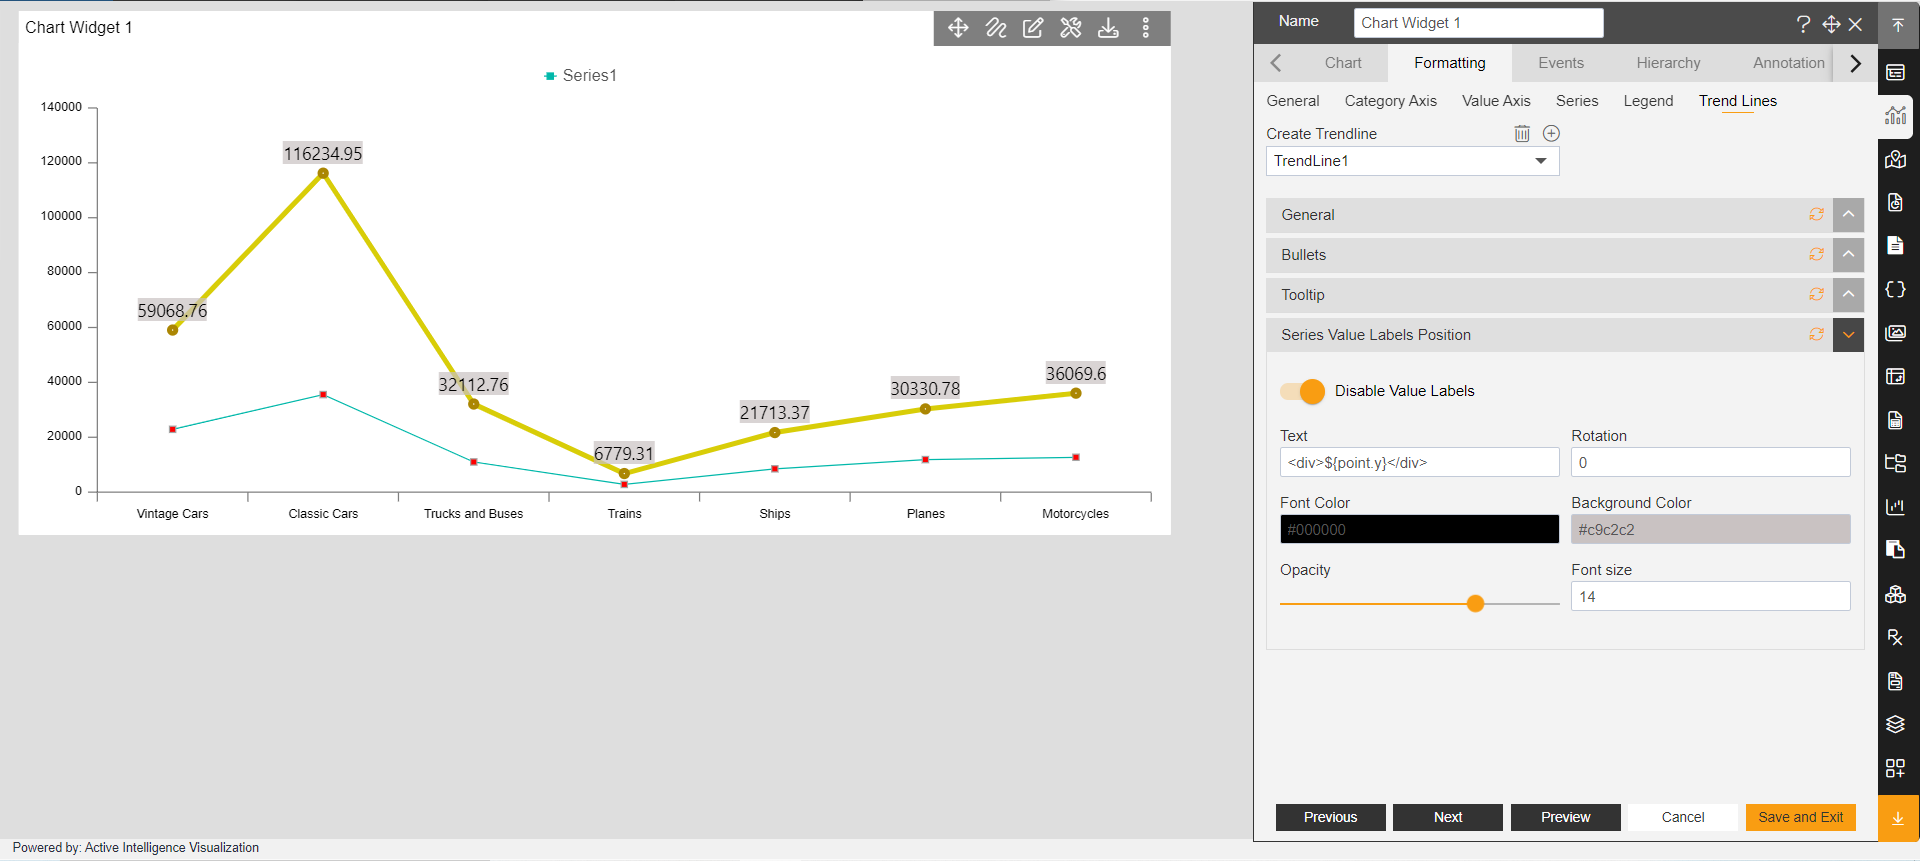Click the Background Color #c9c2c2 swatch
The height and width of the screenshot is (861, 1920).
pyautogui.click(x=1710, y=529)
